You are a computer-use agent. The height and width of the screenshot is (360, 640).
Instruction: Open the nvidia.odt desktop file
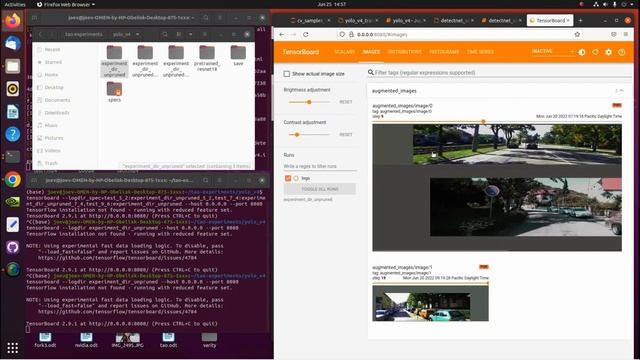86,340
